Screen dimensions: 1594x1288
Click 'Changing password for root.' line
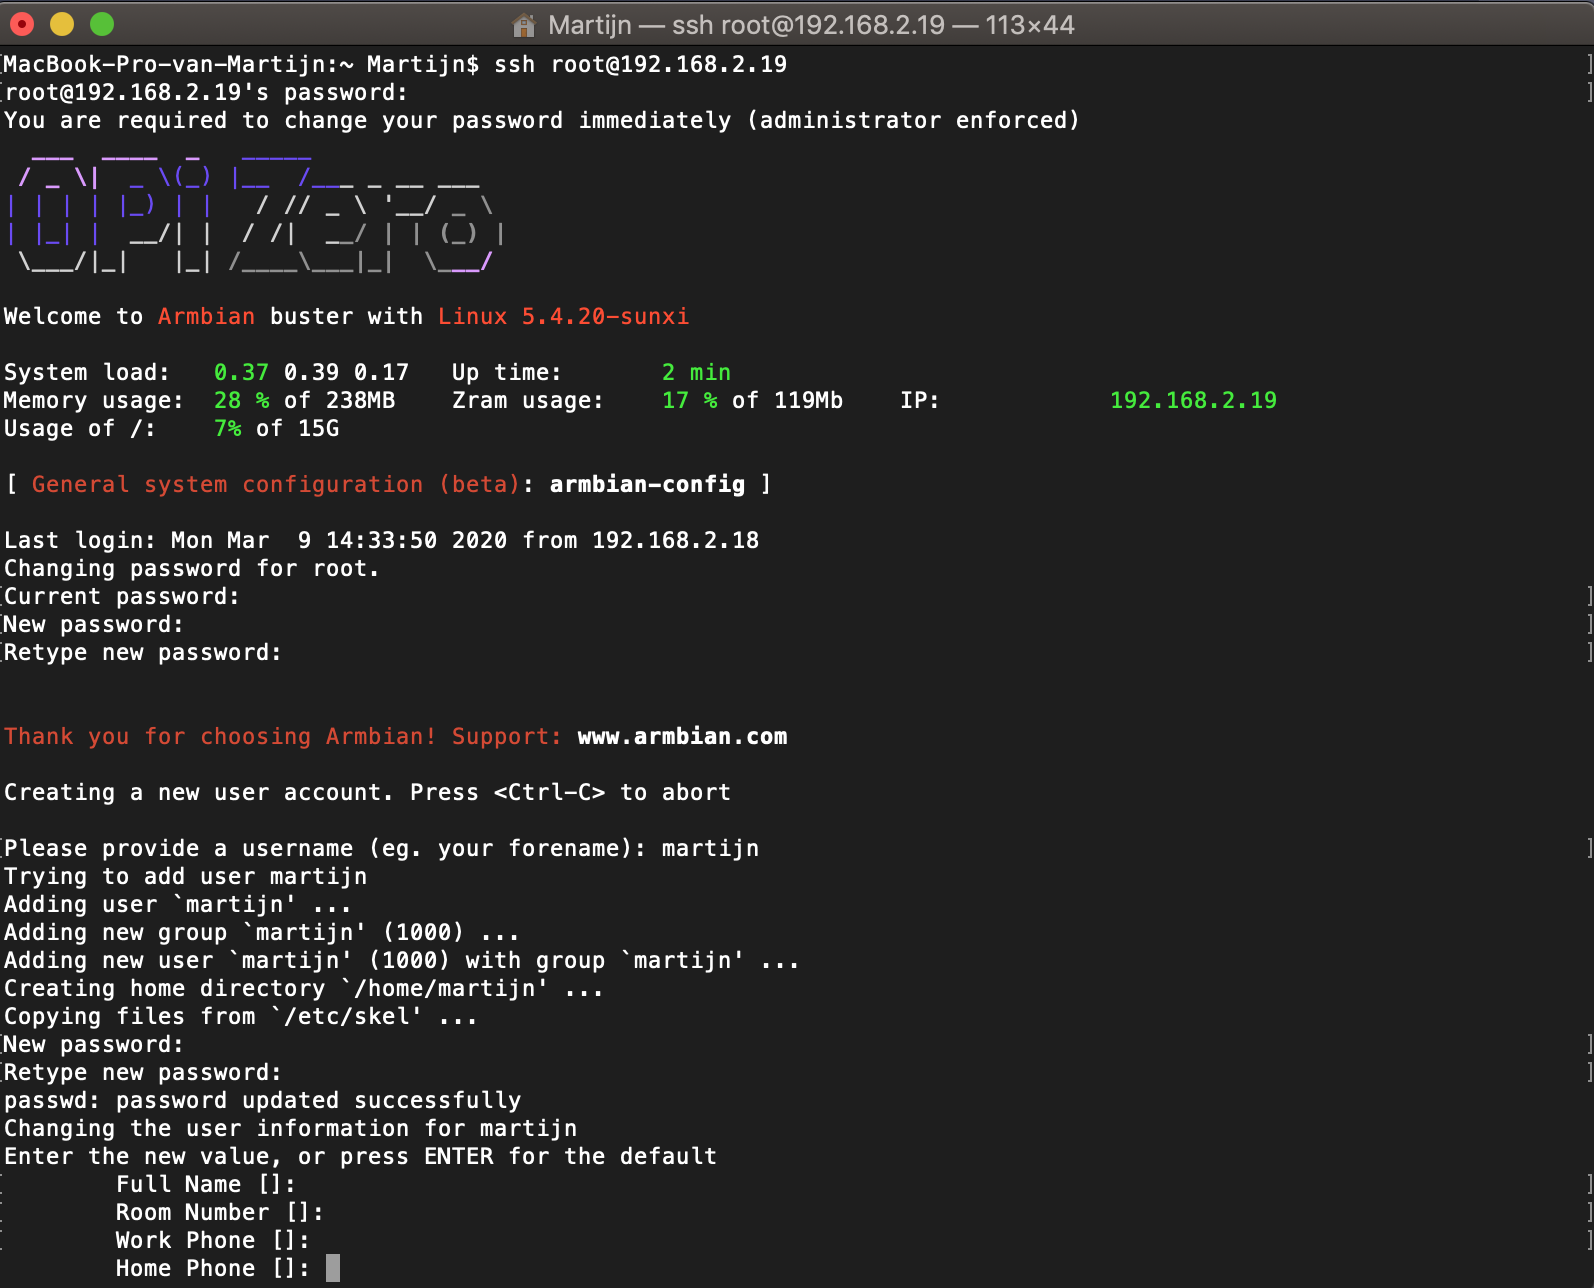pyautogui.click(x=192, y=568)
